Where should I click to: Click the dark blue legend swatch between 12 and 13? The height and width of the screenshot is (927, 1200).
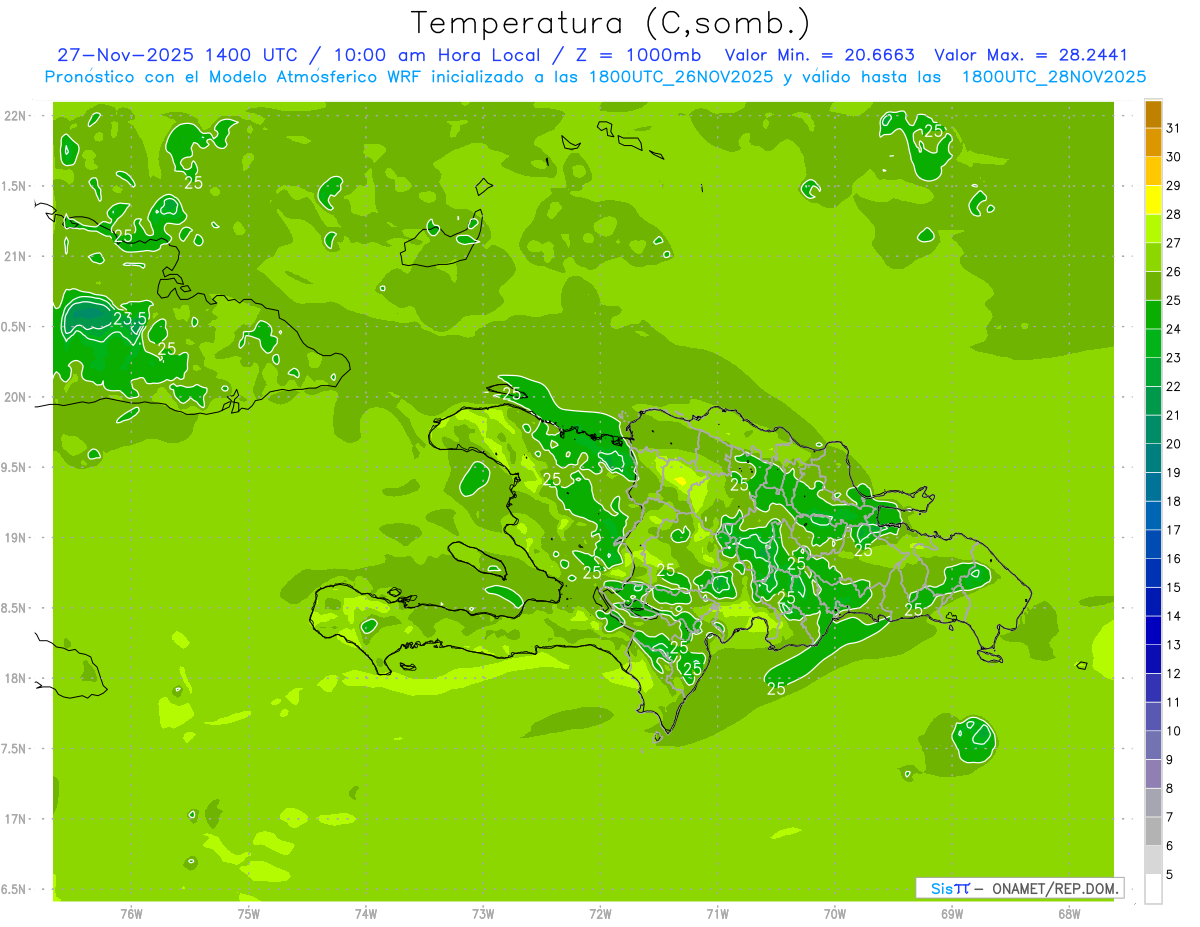[x=1153, y=659]
